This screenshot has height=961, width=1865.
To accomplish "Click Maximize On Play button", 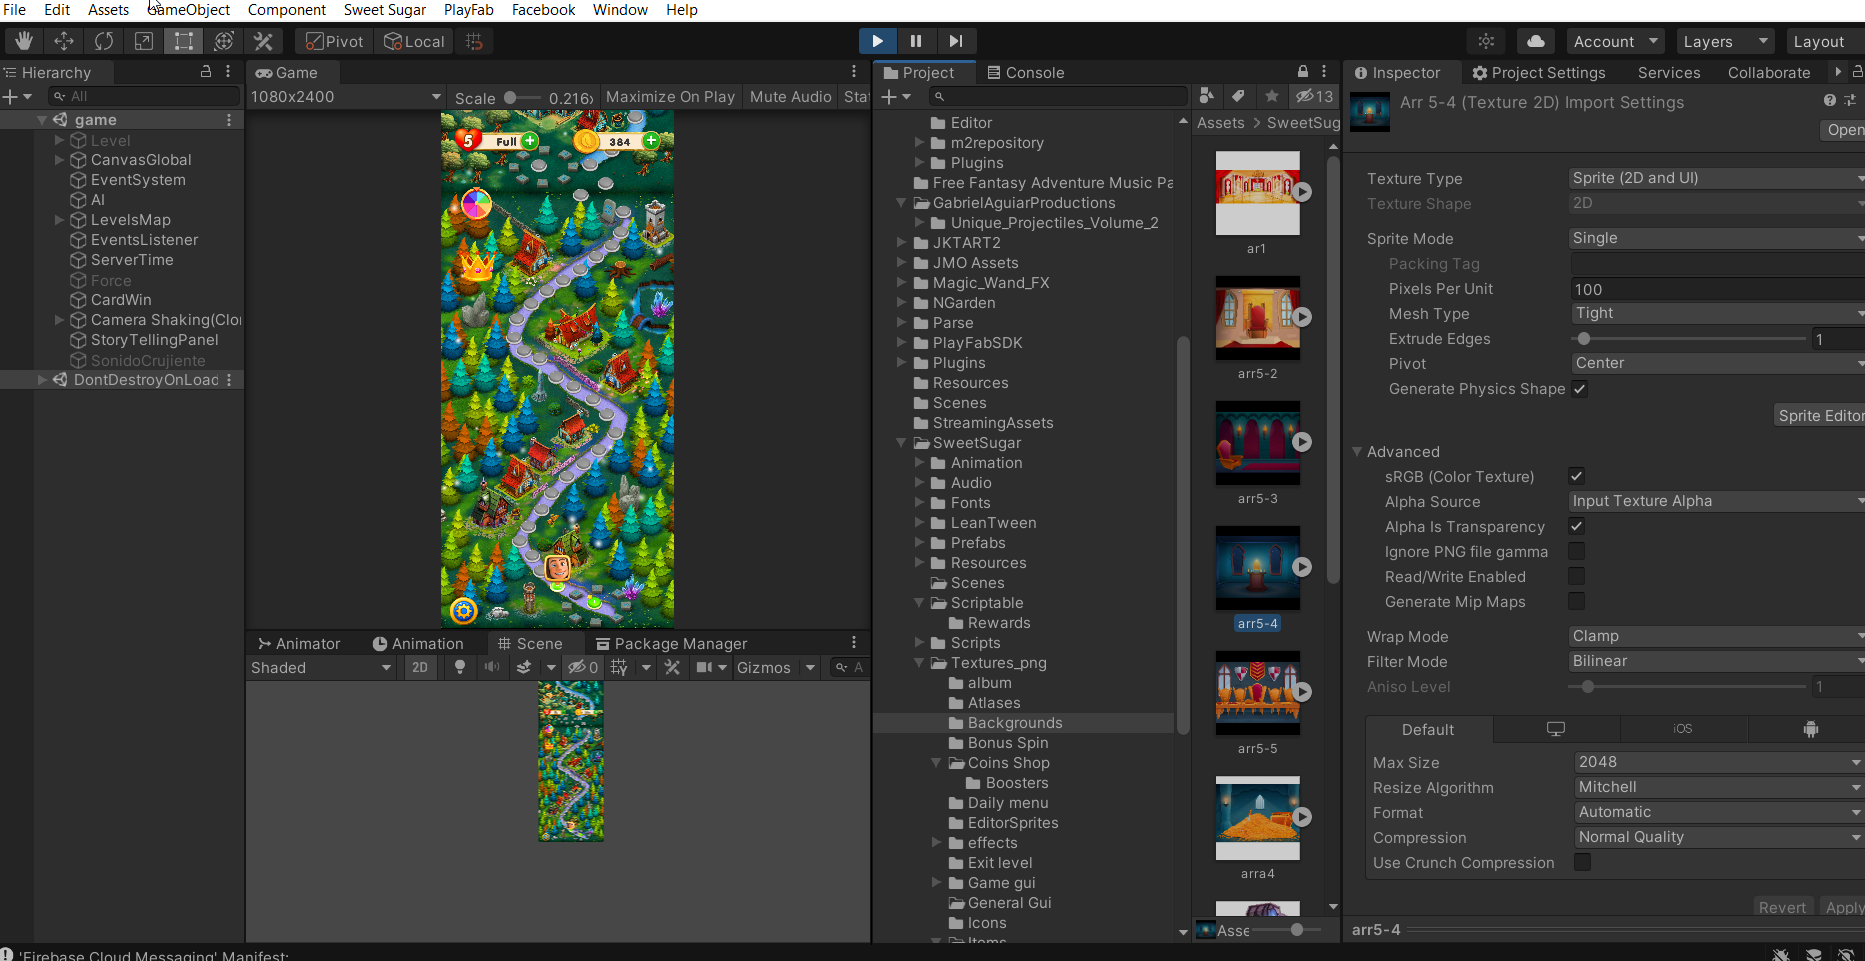I will coord(670,97).
